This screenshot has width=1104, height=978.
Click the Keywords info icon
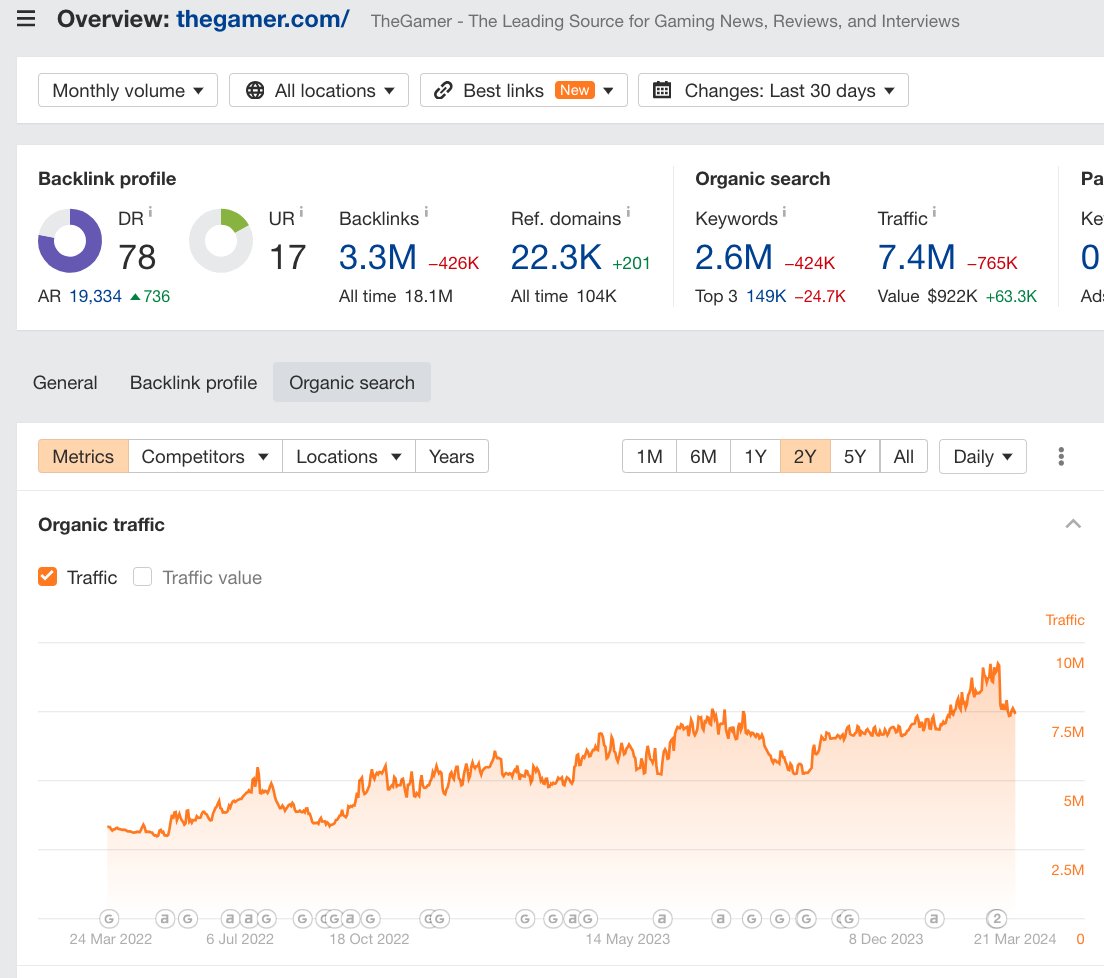coord(782,212)
